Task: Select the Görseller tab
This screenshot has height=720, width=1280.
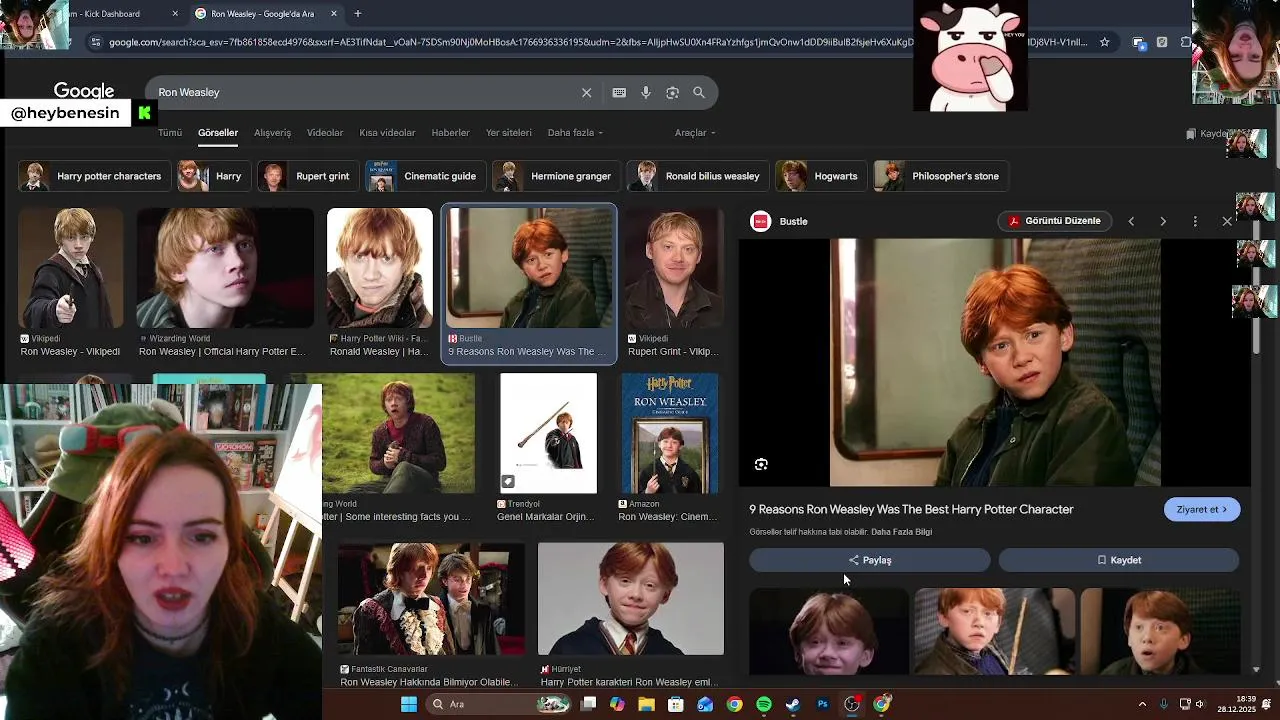Action: pyautogui.click(x=218, y=132)
